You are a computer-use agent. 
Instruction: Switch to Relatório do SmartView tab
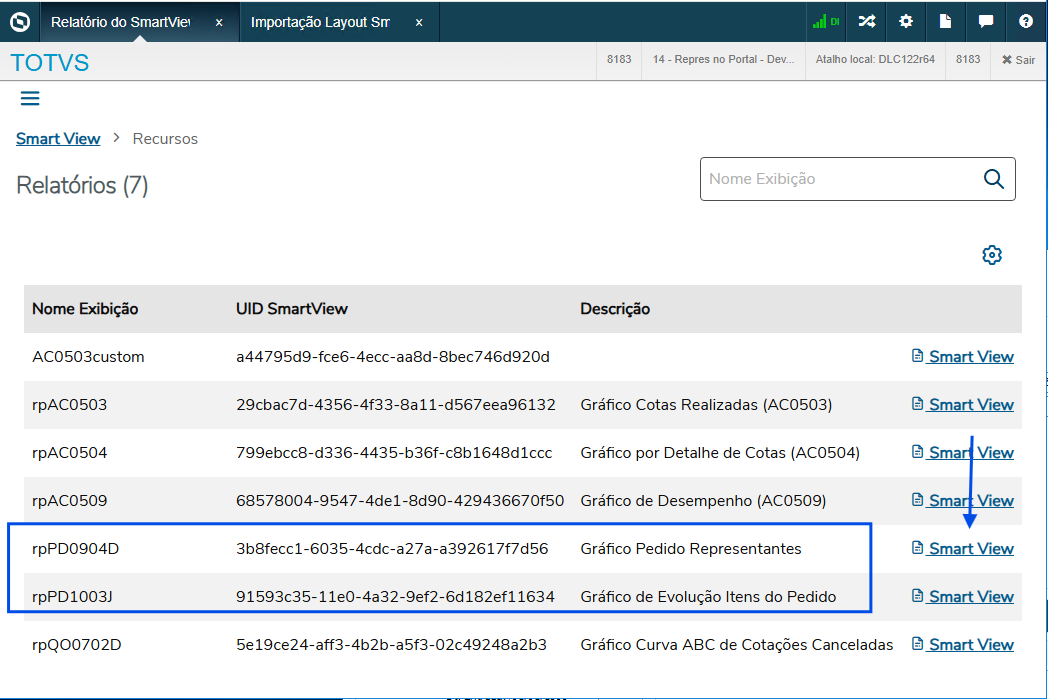[120, 22]
